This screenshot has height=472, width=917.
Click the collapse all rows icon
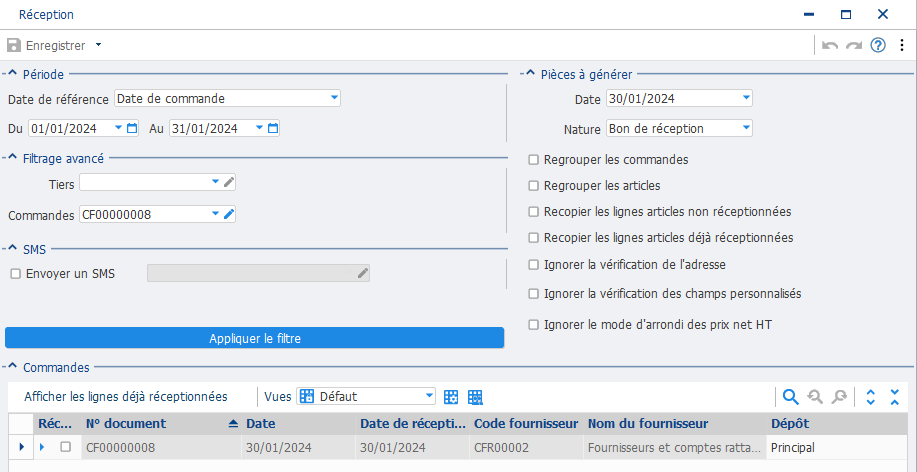[895, 397]
